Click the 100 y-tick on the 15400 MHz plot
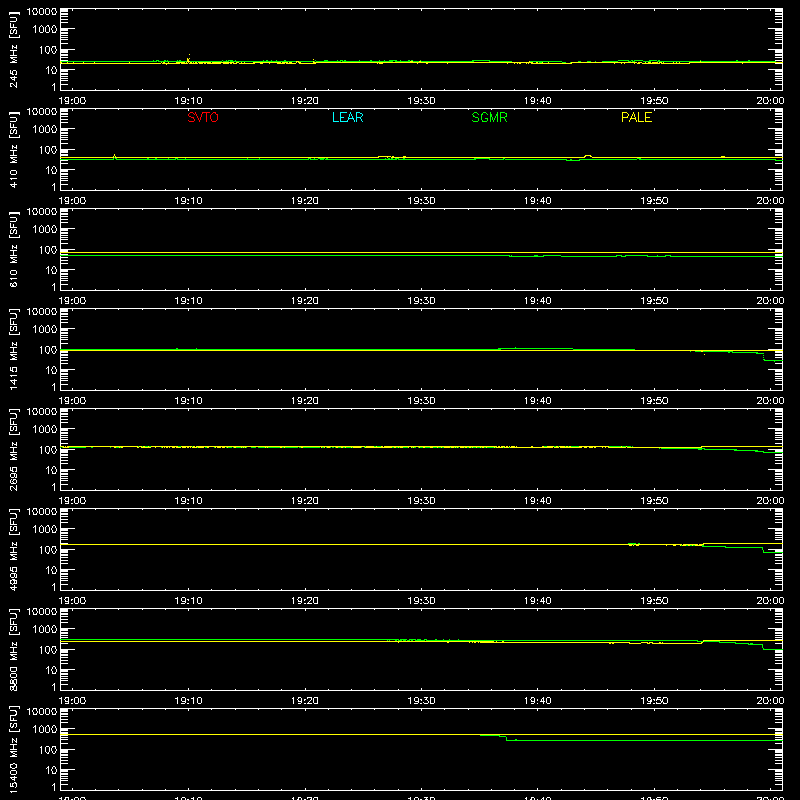 (48, 750)
